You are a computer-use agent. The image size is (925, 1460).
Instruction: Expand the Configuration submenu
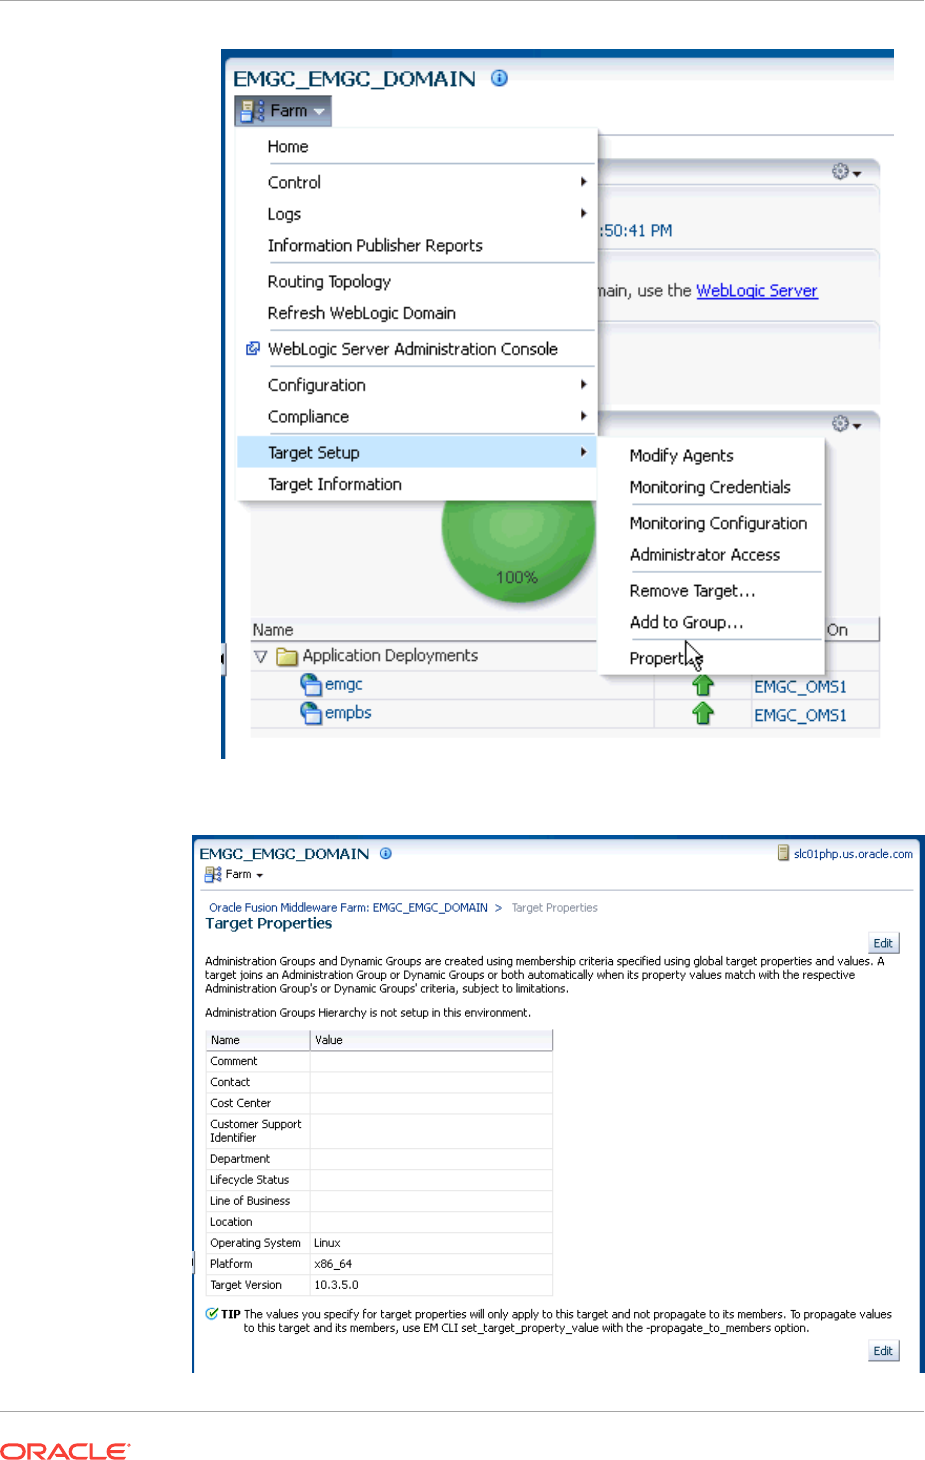pyautogui.click(x=417, y=385)
